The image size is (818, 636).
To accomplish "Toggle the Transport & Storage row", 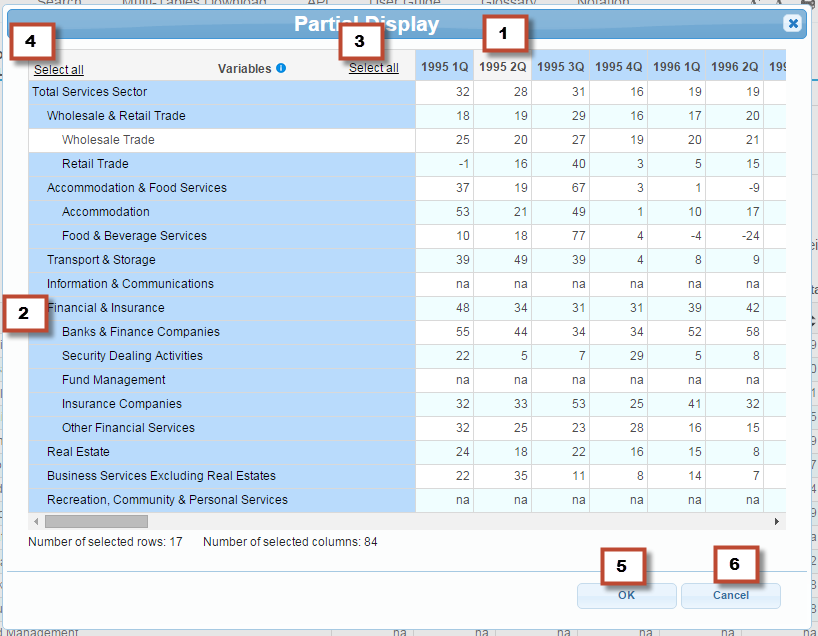I will tap(101, 260).
